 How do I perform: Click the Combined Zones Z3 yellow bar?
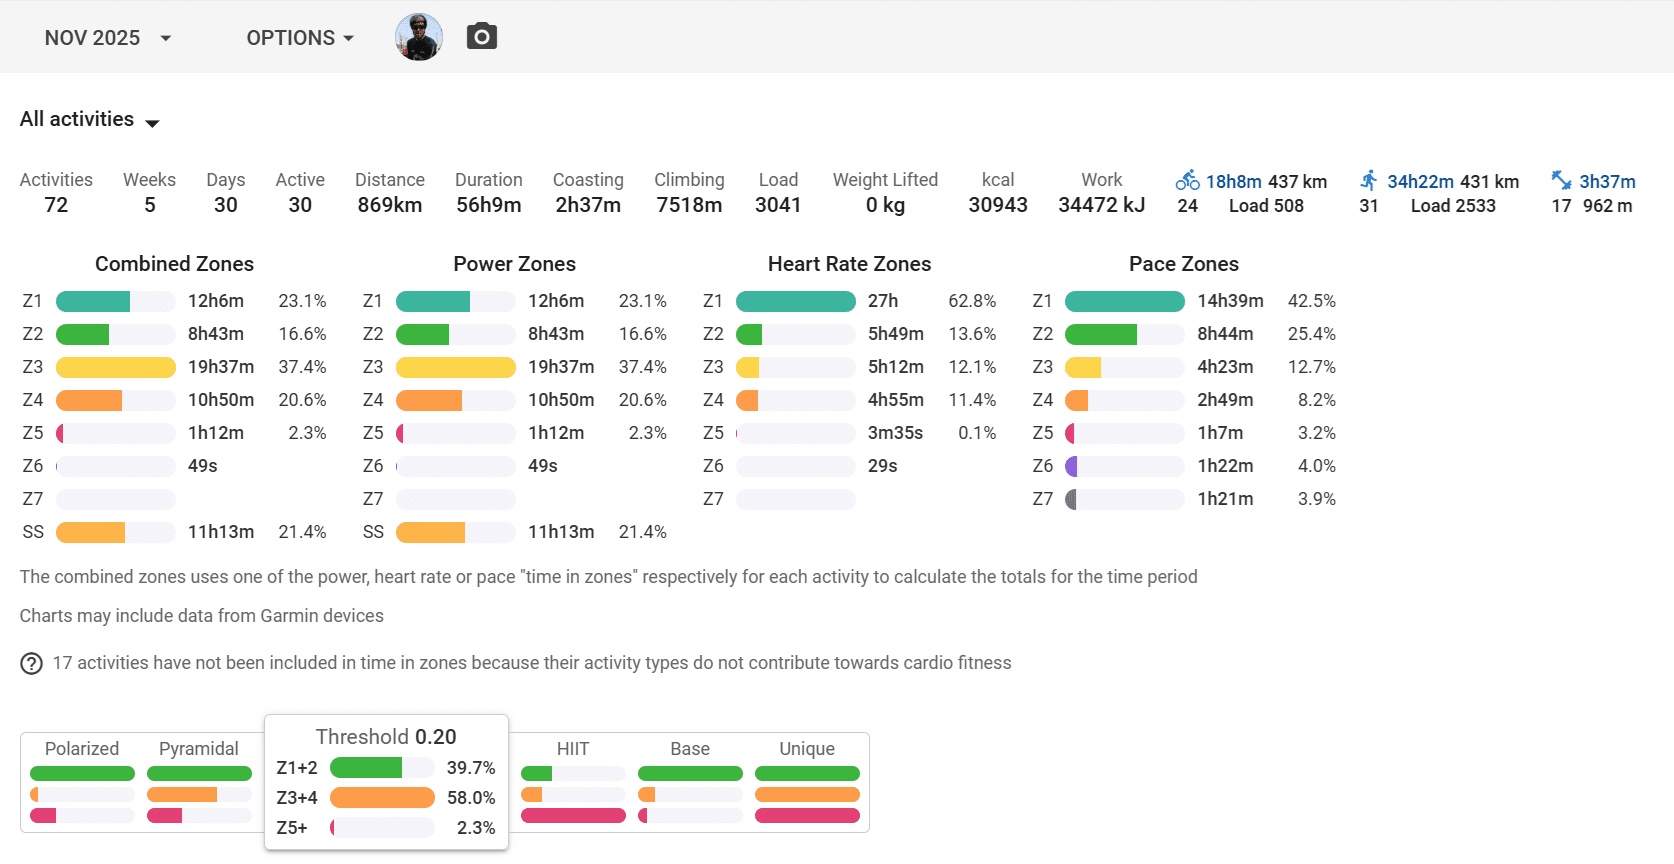tap(116, 367)
